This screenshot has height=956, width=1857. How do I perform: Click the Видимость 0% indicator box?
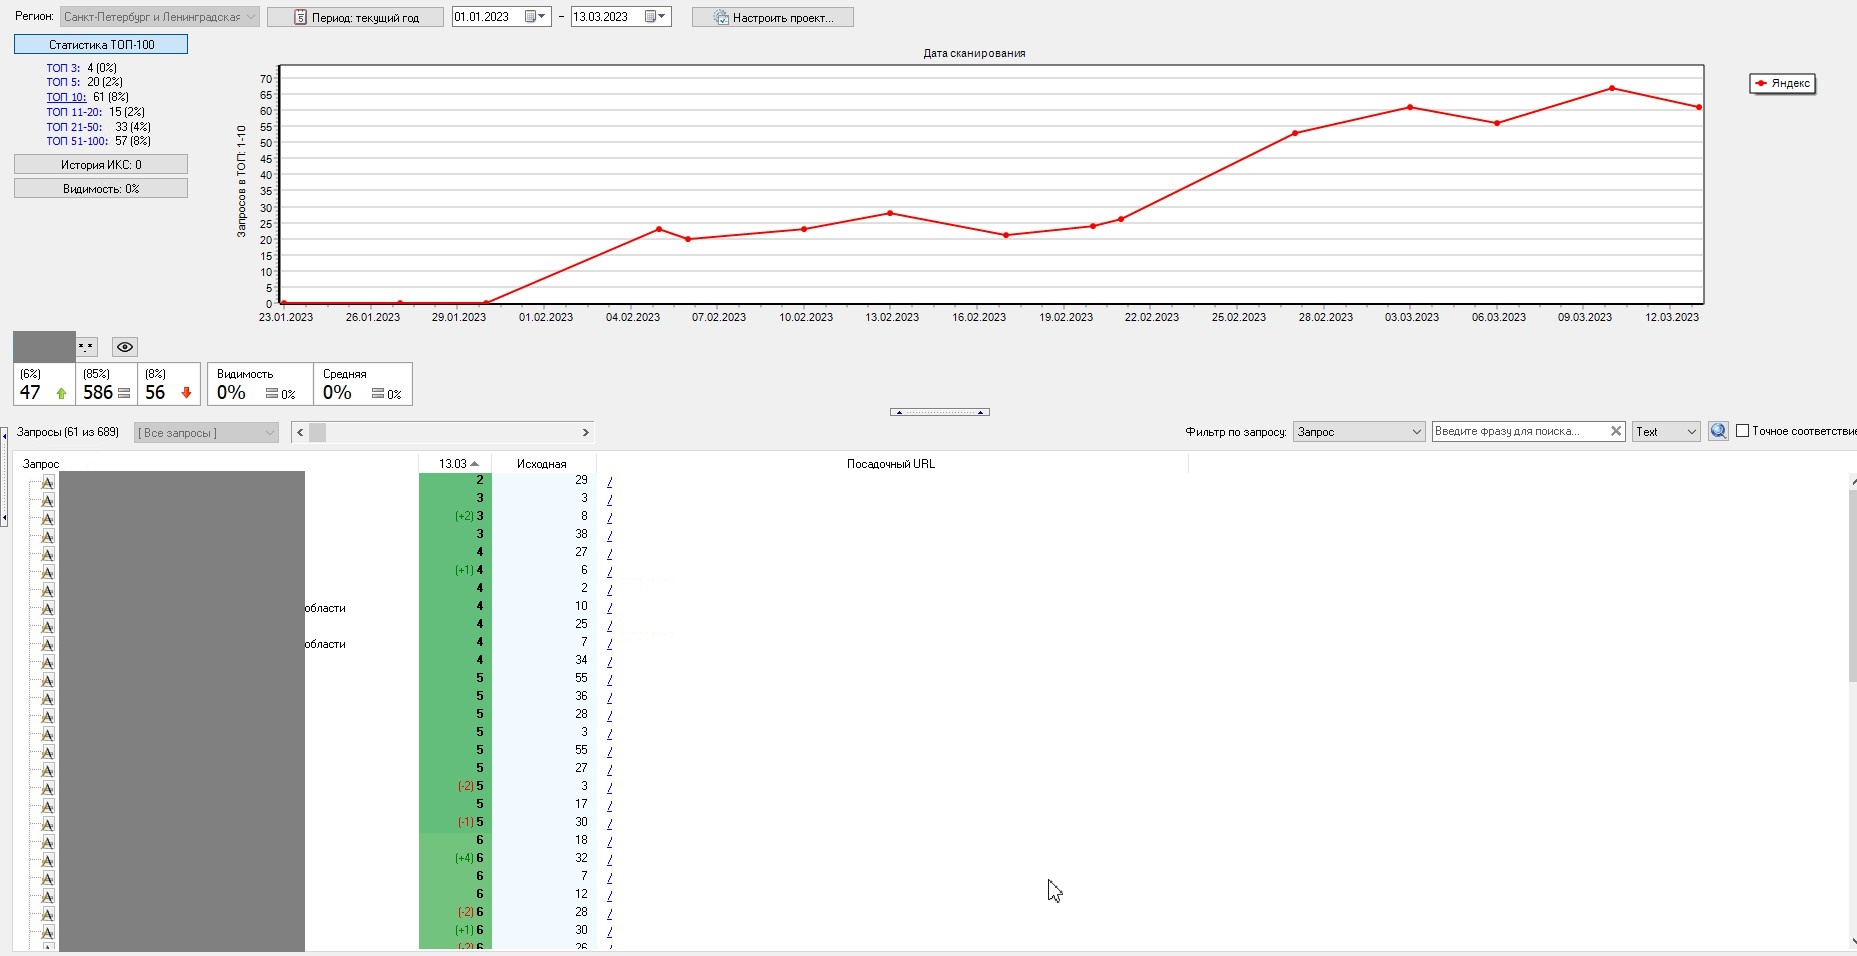(x=260, y=384)
